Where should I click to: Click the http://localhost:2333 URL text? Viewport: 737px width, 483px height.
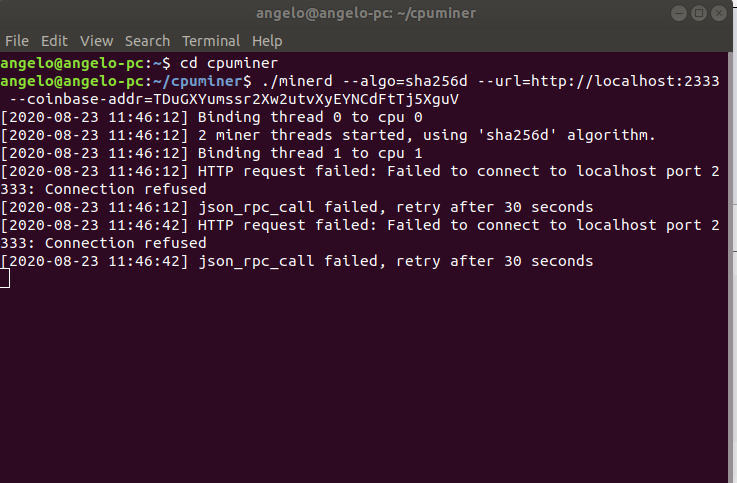(x=625, y=81)
